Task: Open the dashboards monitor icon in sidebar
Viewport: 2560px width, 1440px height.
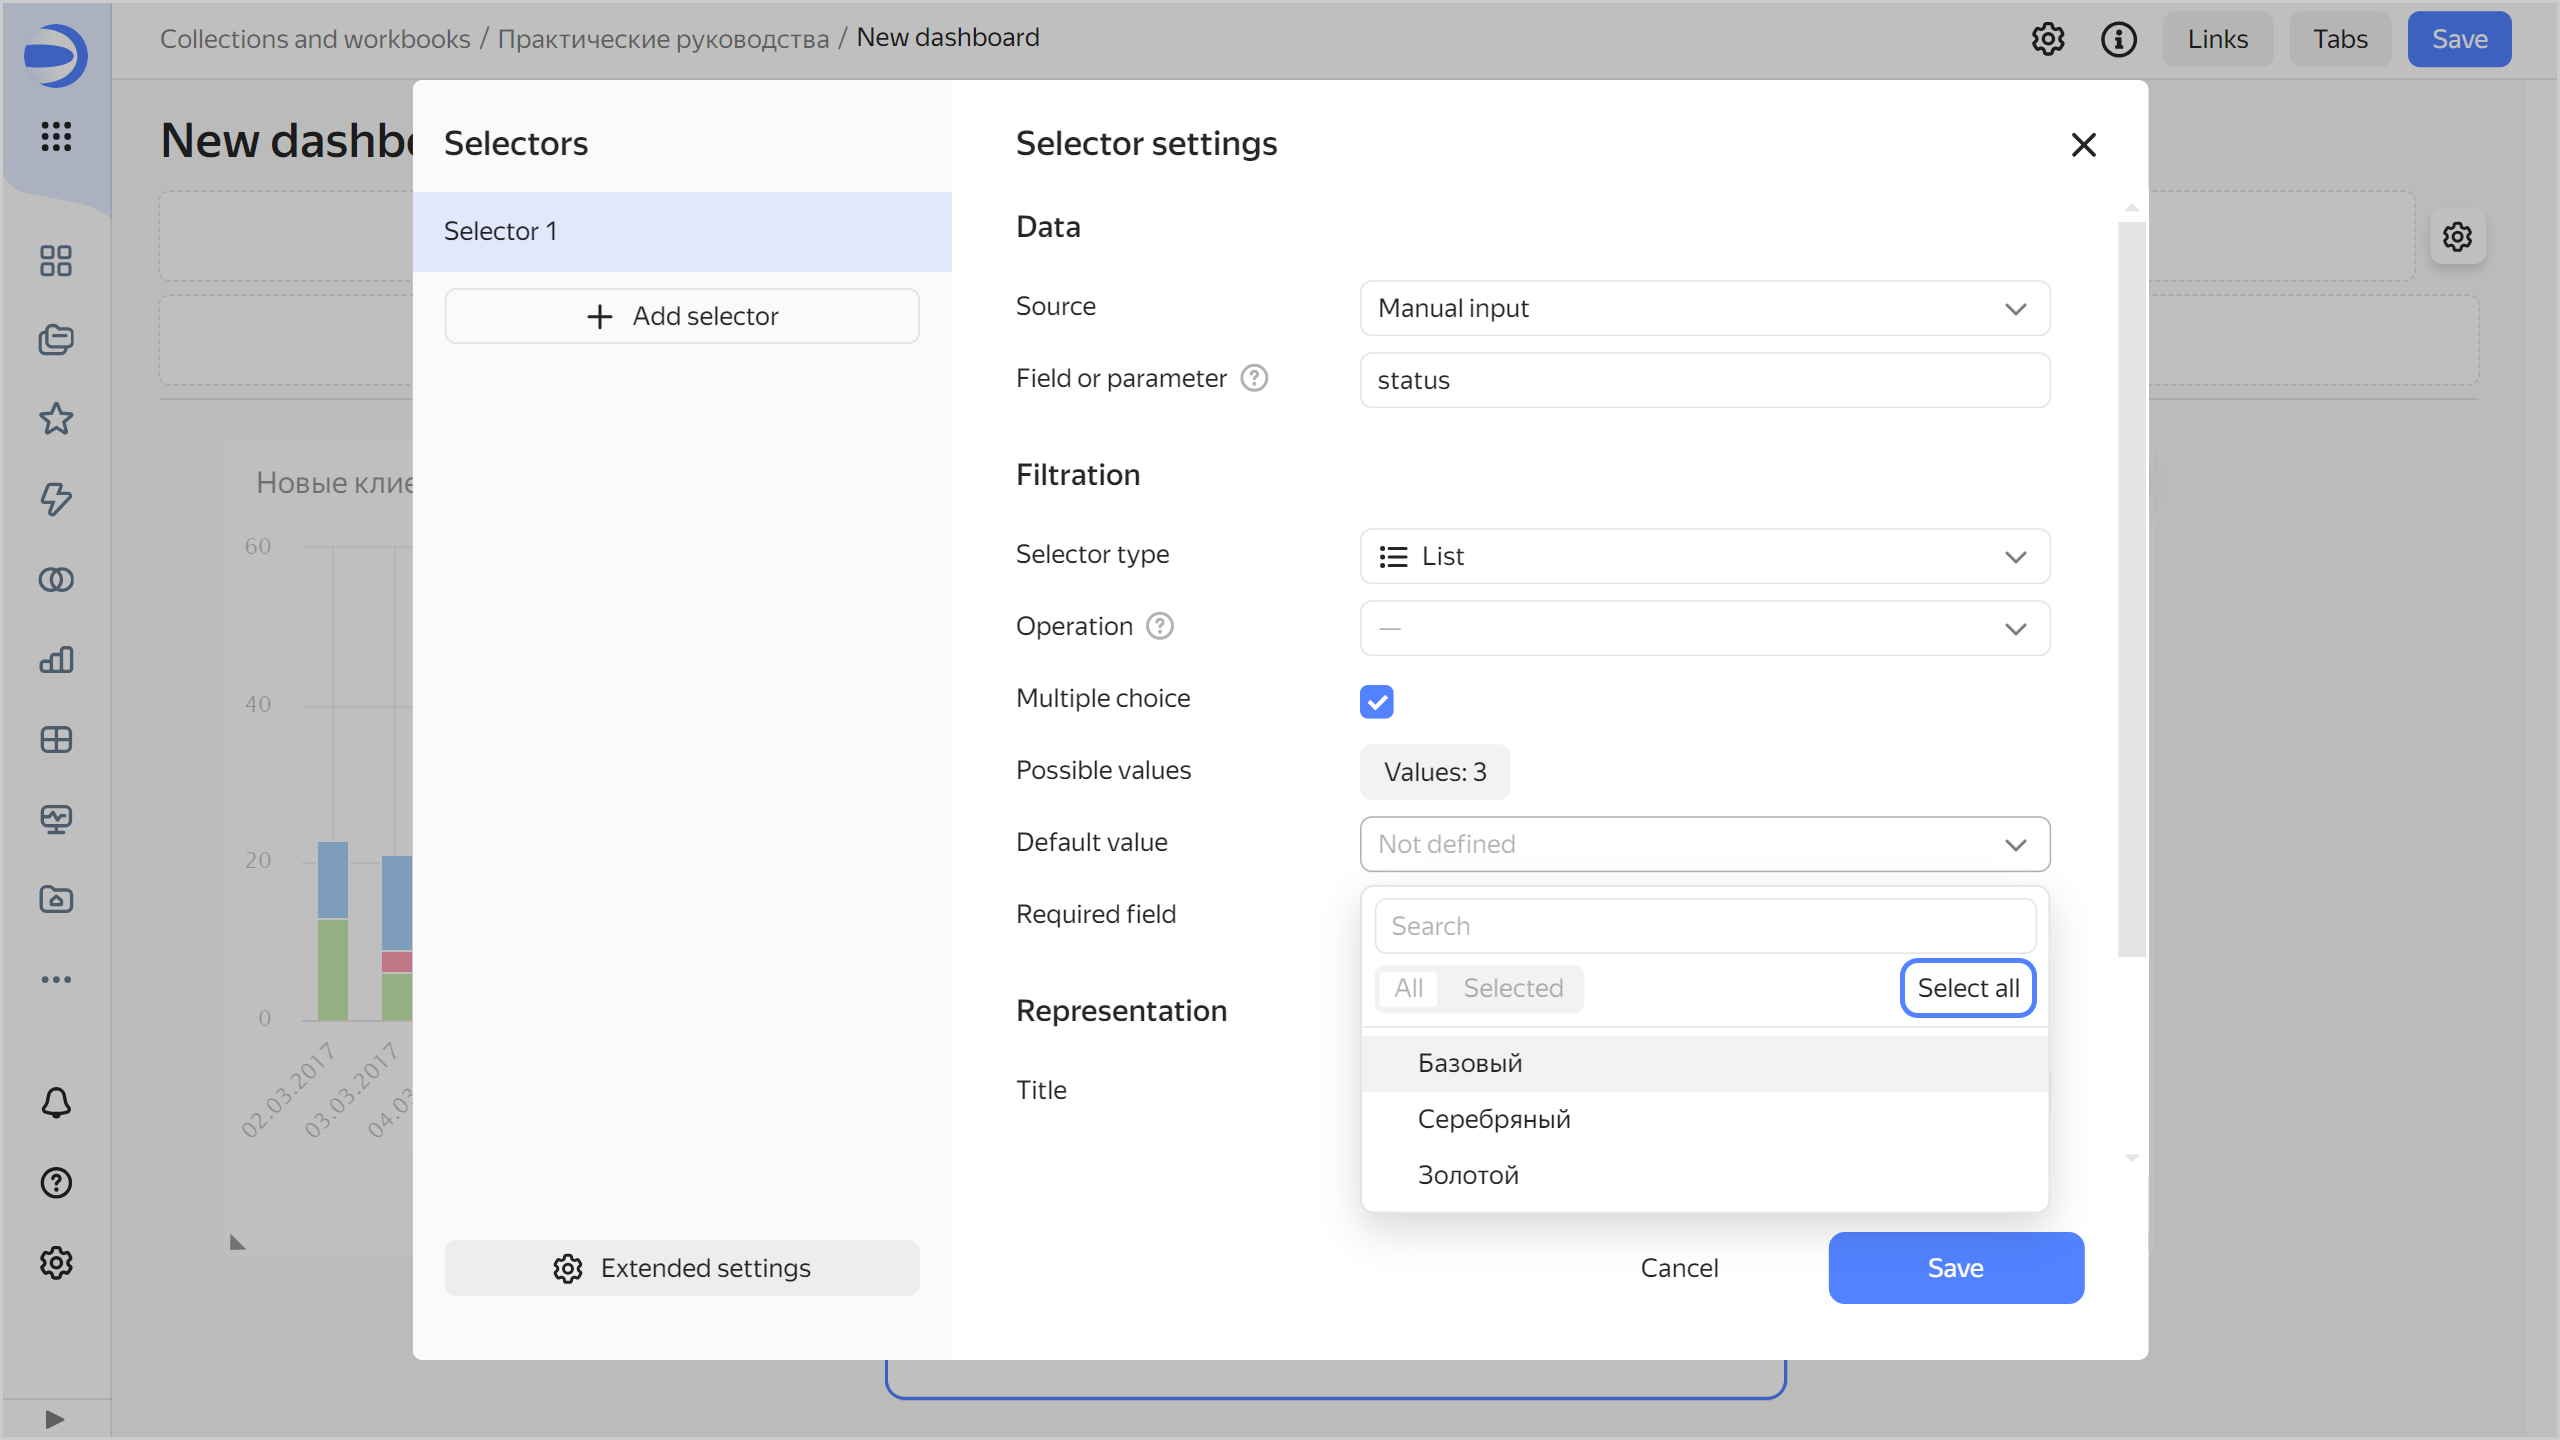Action: coord(56,819)
